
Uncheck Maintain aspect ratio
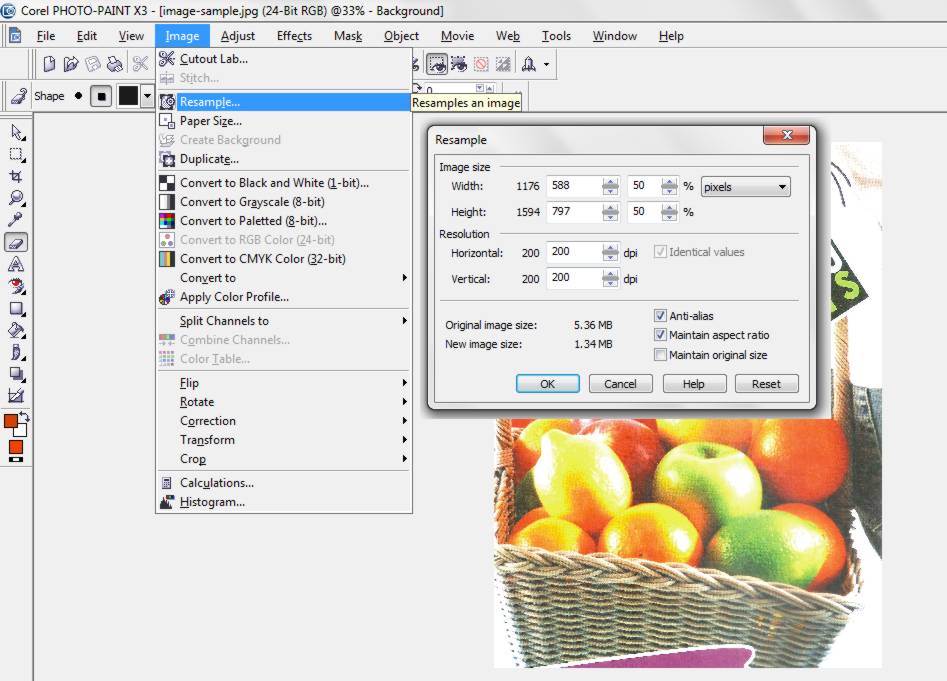661,335
